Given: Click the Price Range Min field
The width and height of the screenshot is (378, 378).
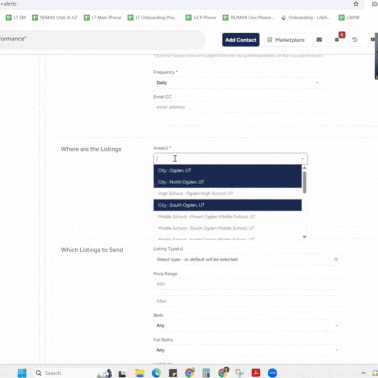Looking at the screenshot, I should tap(248, 284).
